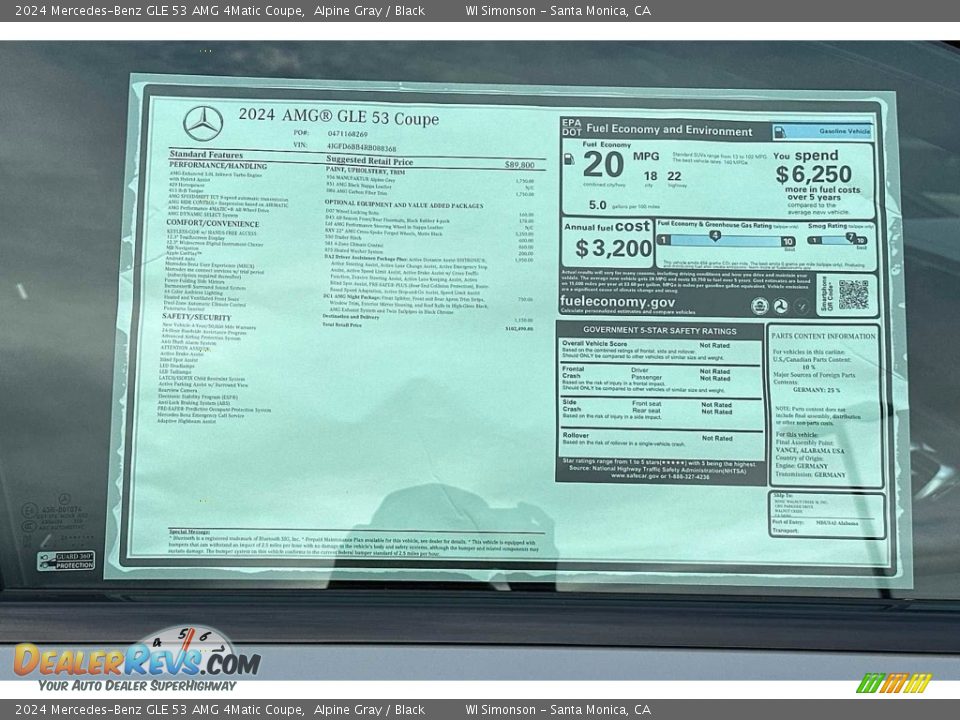The image size is (960, 720).
Task: Click 'PARTS CONTENT INFORMATION' heading
Action: [x=823, y=336]
